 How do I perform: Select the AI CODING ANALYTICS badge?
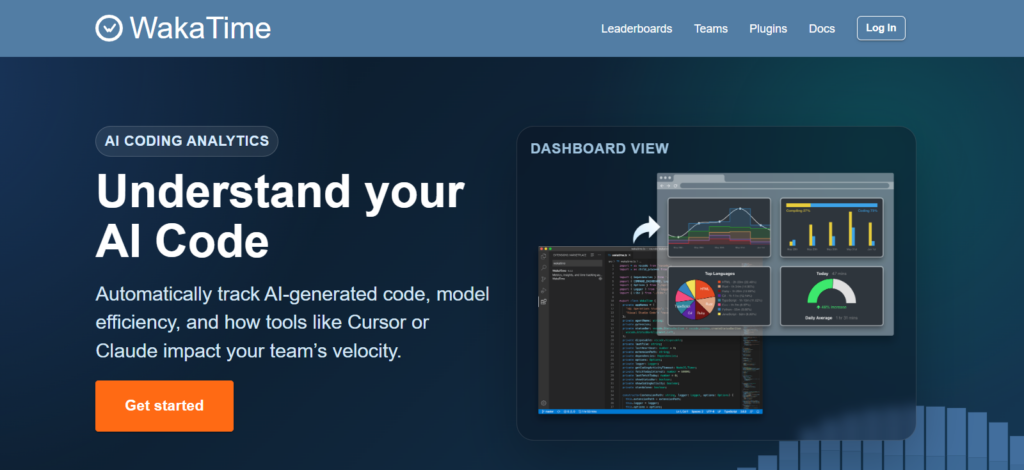pos(187,141)
